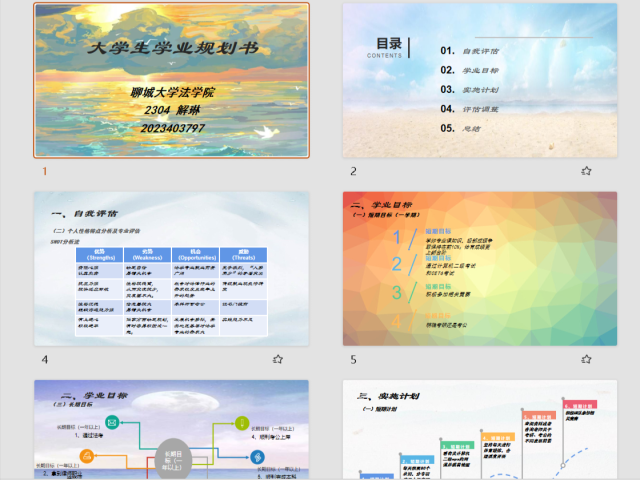Click the 聊城大学法学院 text on slide 1

(173, 93)
